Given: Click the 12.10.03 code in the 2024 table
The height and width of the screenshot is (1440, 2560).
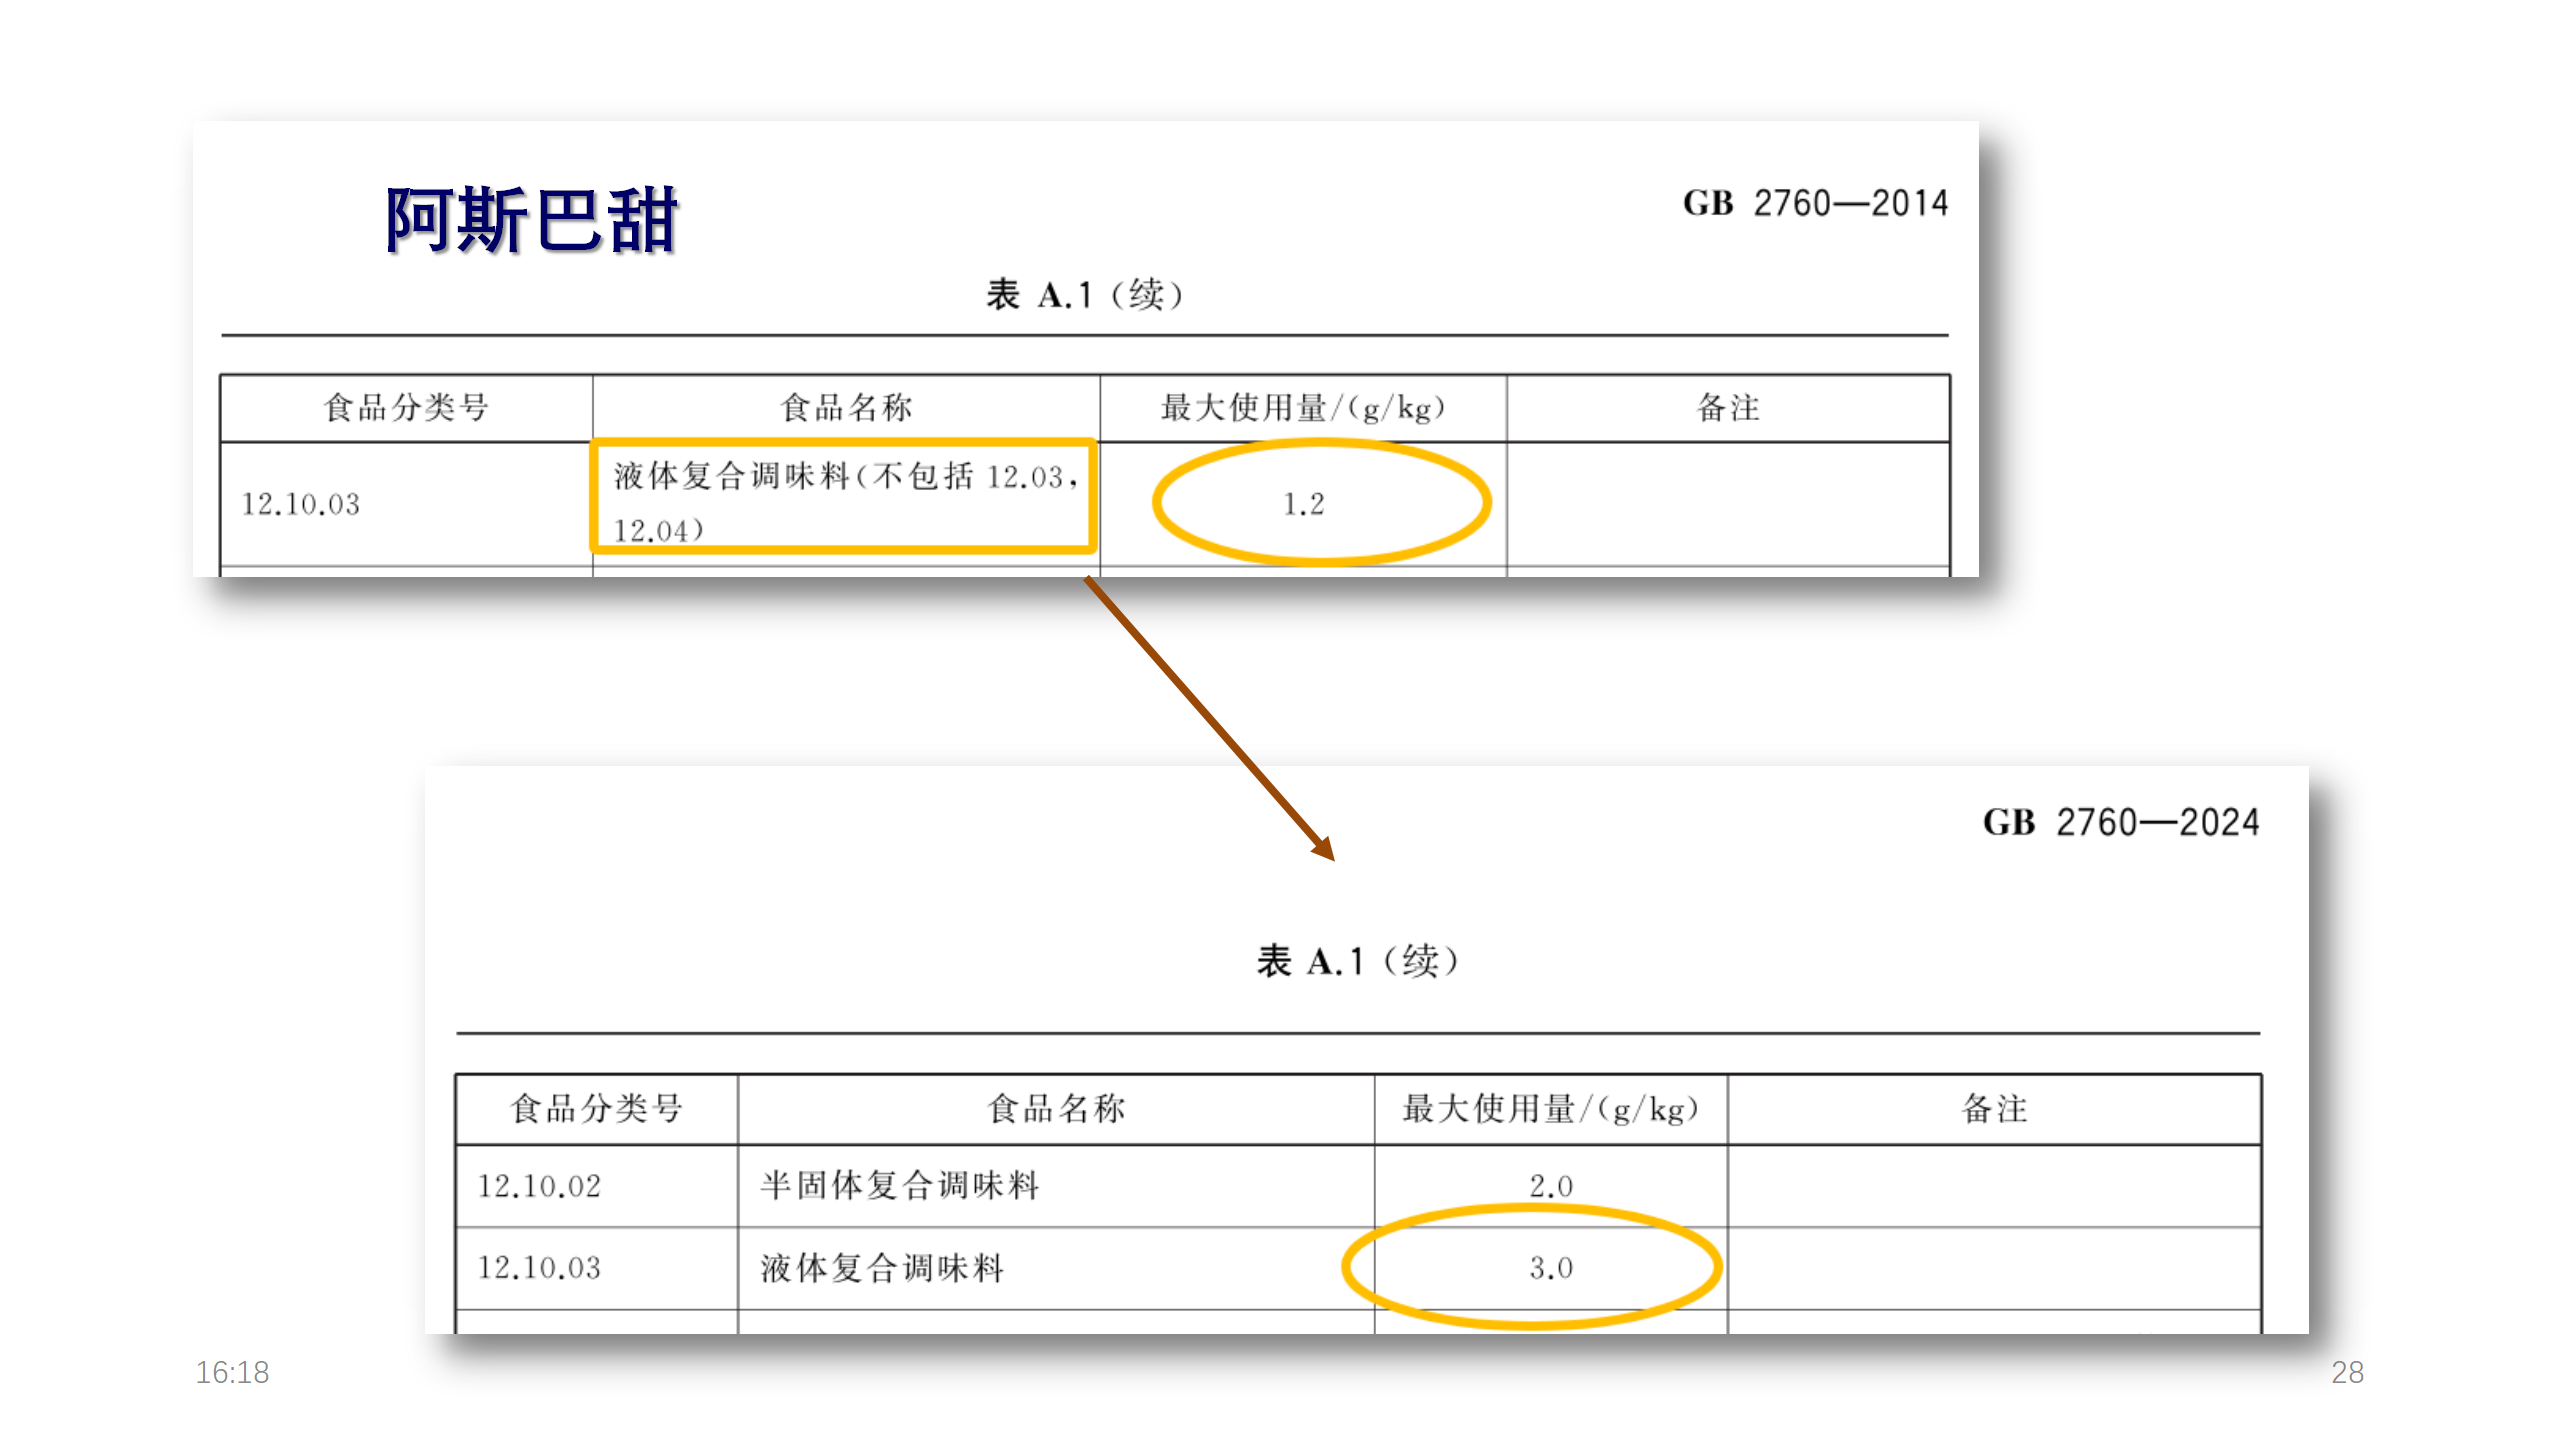Looking at the screenshot, I should click(539, 1268).
